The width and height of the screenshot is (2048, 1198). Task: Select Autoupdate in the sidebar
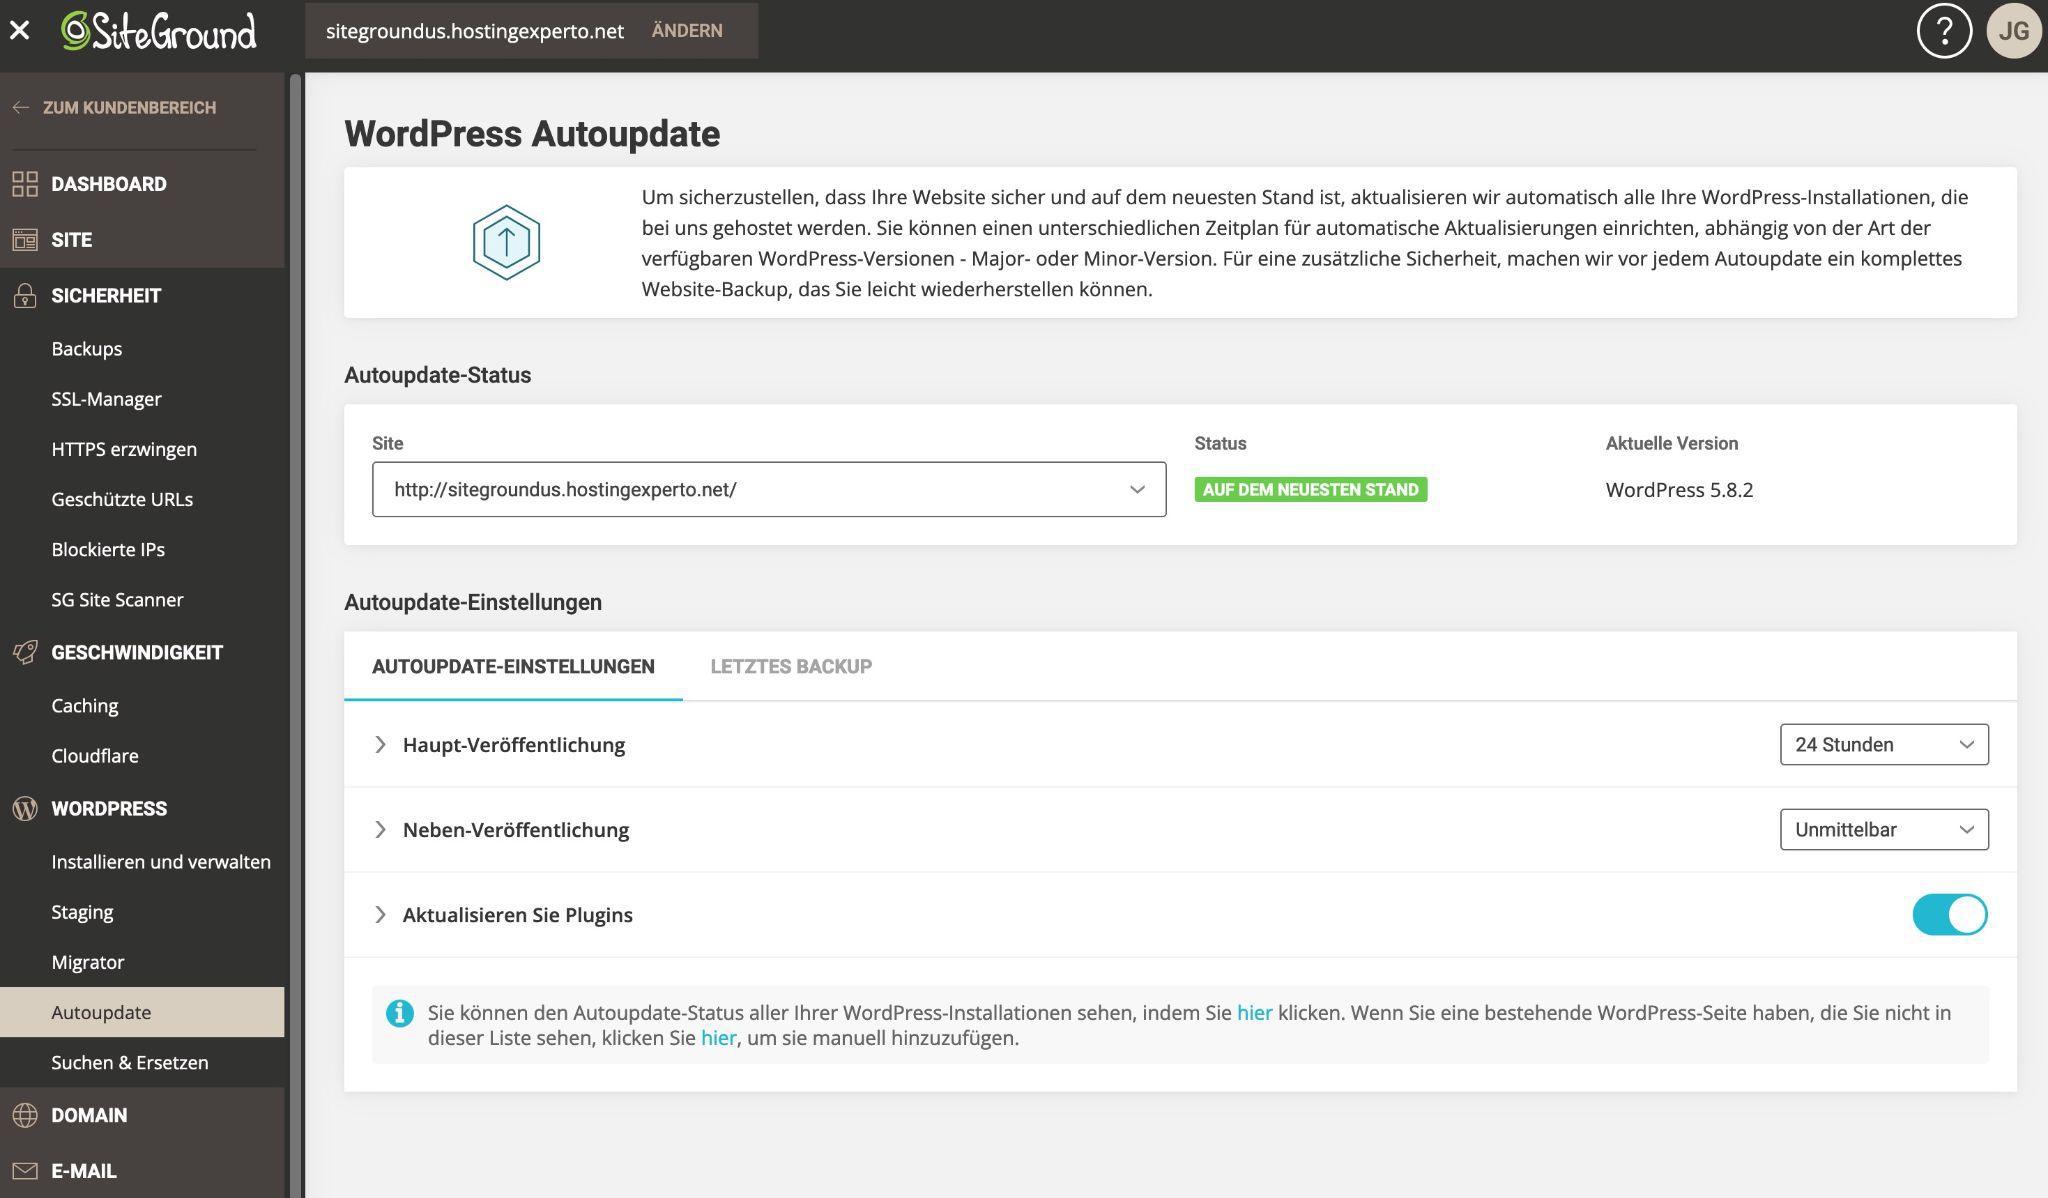pyautogui.click(x=142, y=1012)
